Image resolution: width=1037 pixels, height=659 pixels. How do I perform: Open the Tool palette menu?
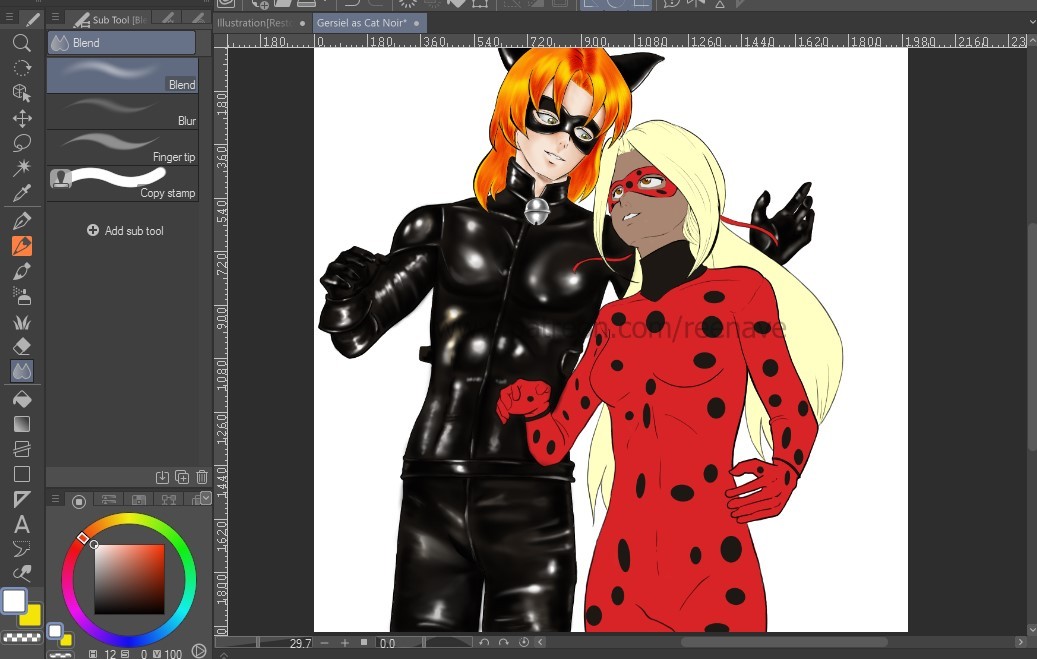[9, 17]
